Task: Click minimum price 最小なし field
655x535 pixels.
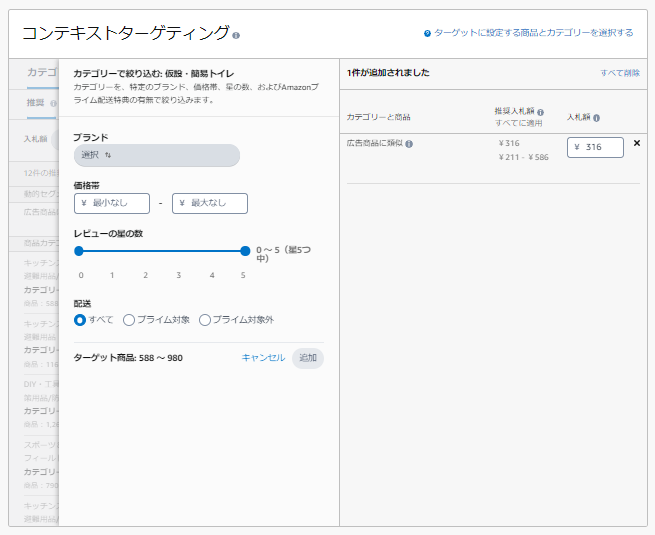Action: coord(112,203)
